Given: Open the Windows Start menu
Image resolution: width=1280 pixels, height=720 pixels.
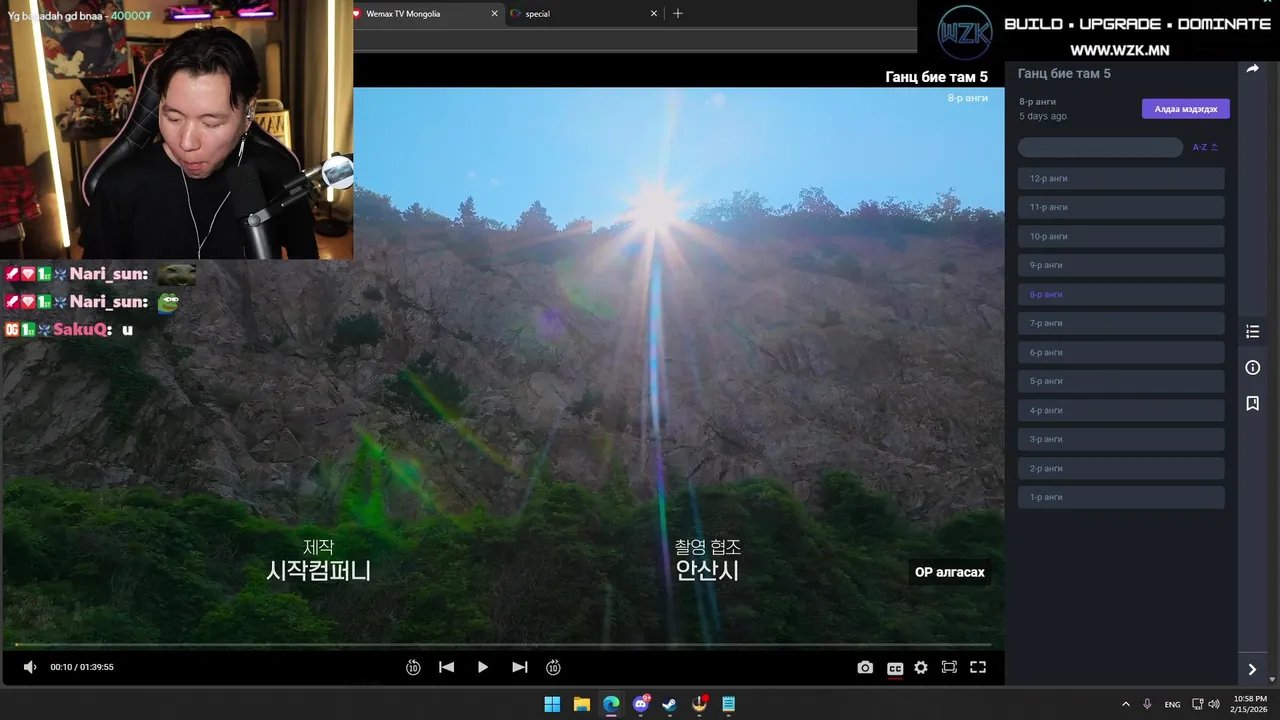Looking at the screenshot, I should click(x=552, y=704).
